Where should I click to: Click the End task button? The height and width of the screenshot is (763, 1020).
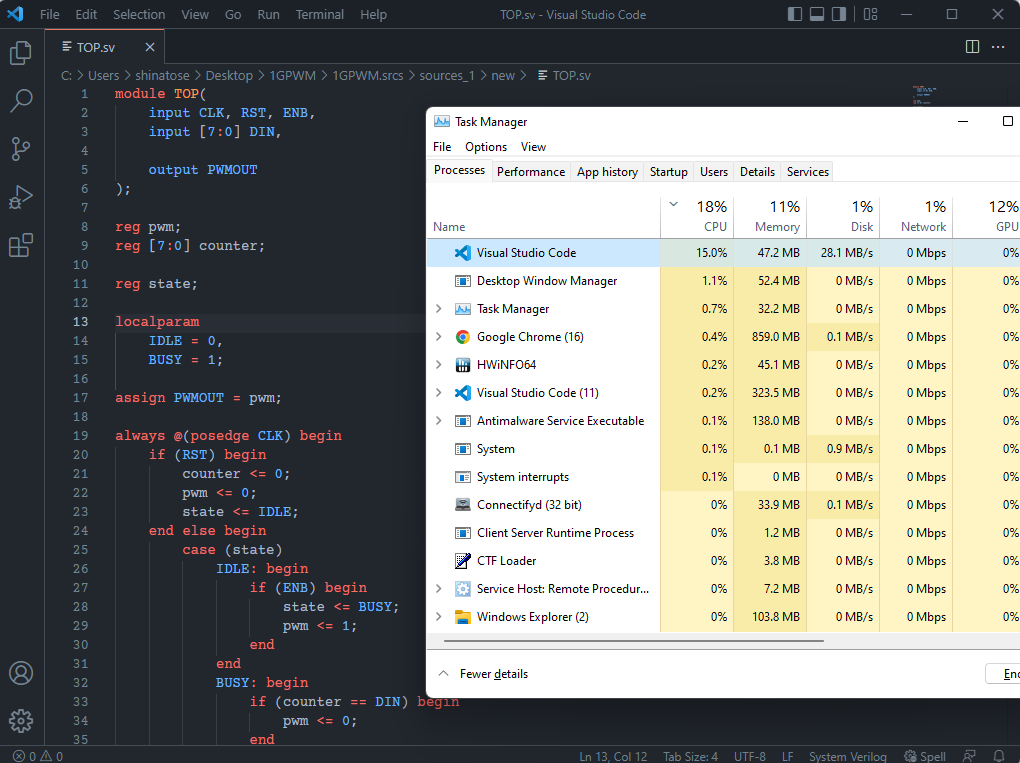click(1006, 673)
